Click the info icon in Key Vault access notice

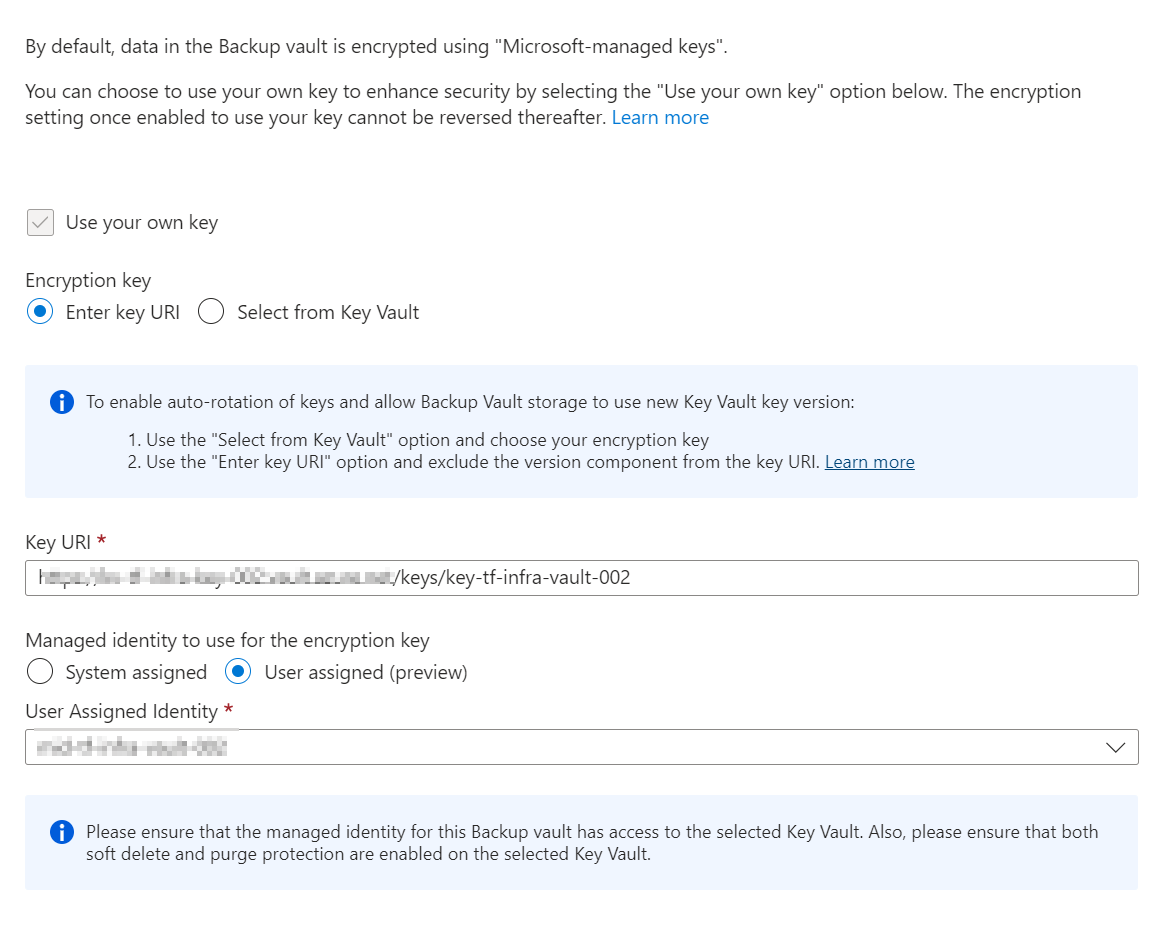(62, 832)
